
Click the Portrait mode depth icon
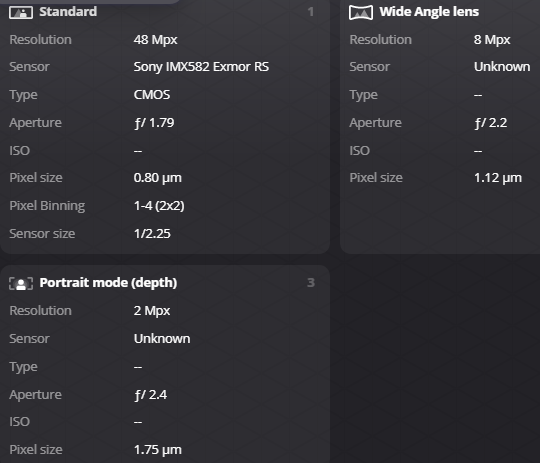21,284
